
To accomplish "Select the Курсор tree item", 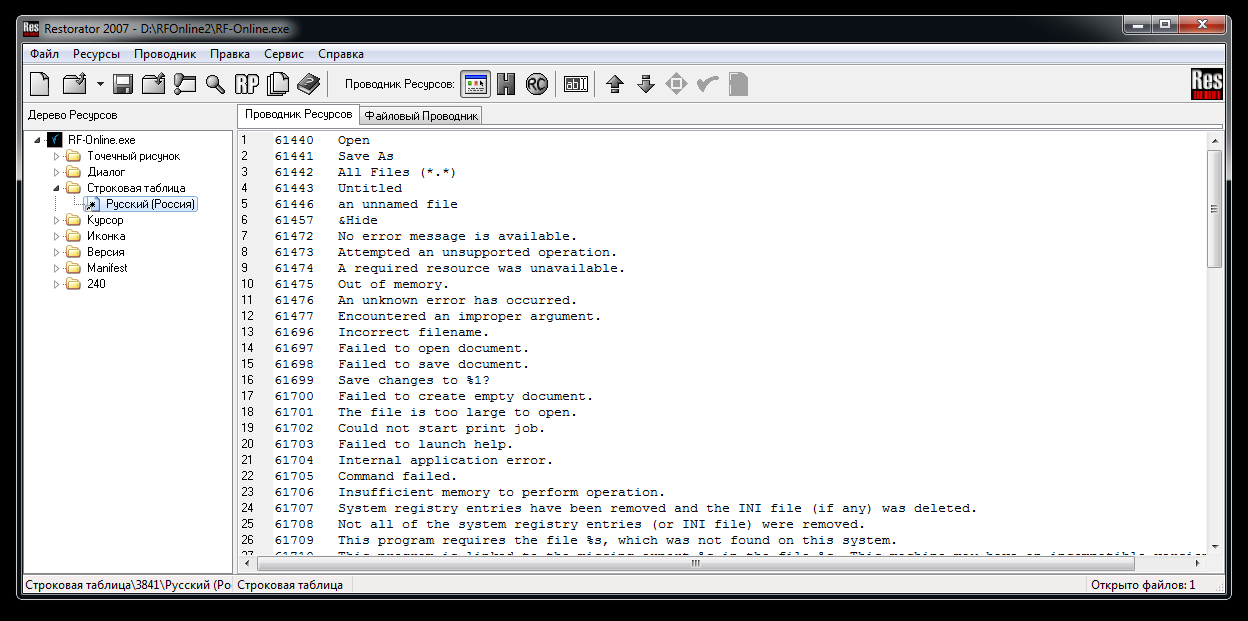I will (x=105, y=220).
